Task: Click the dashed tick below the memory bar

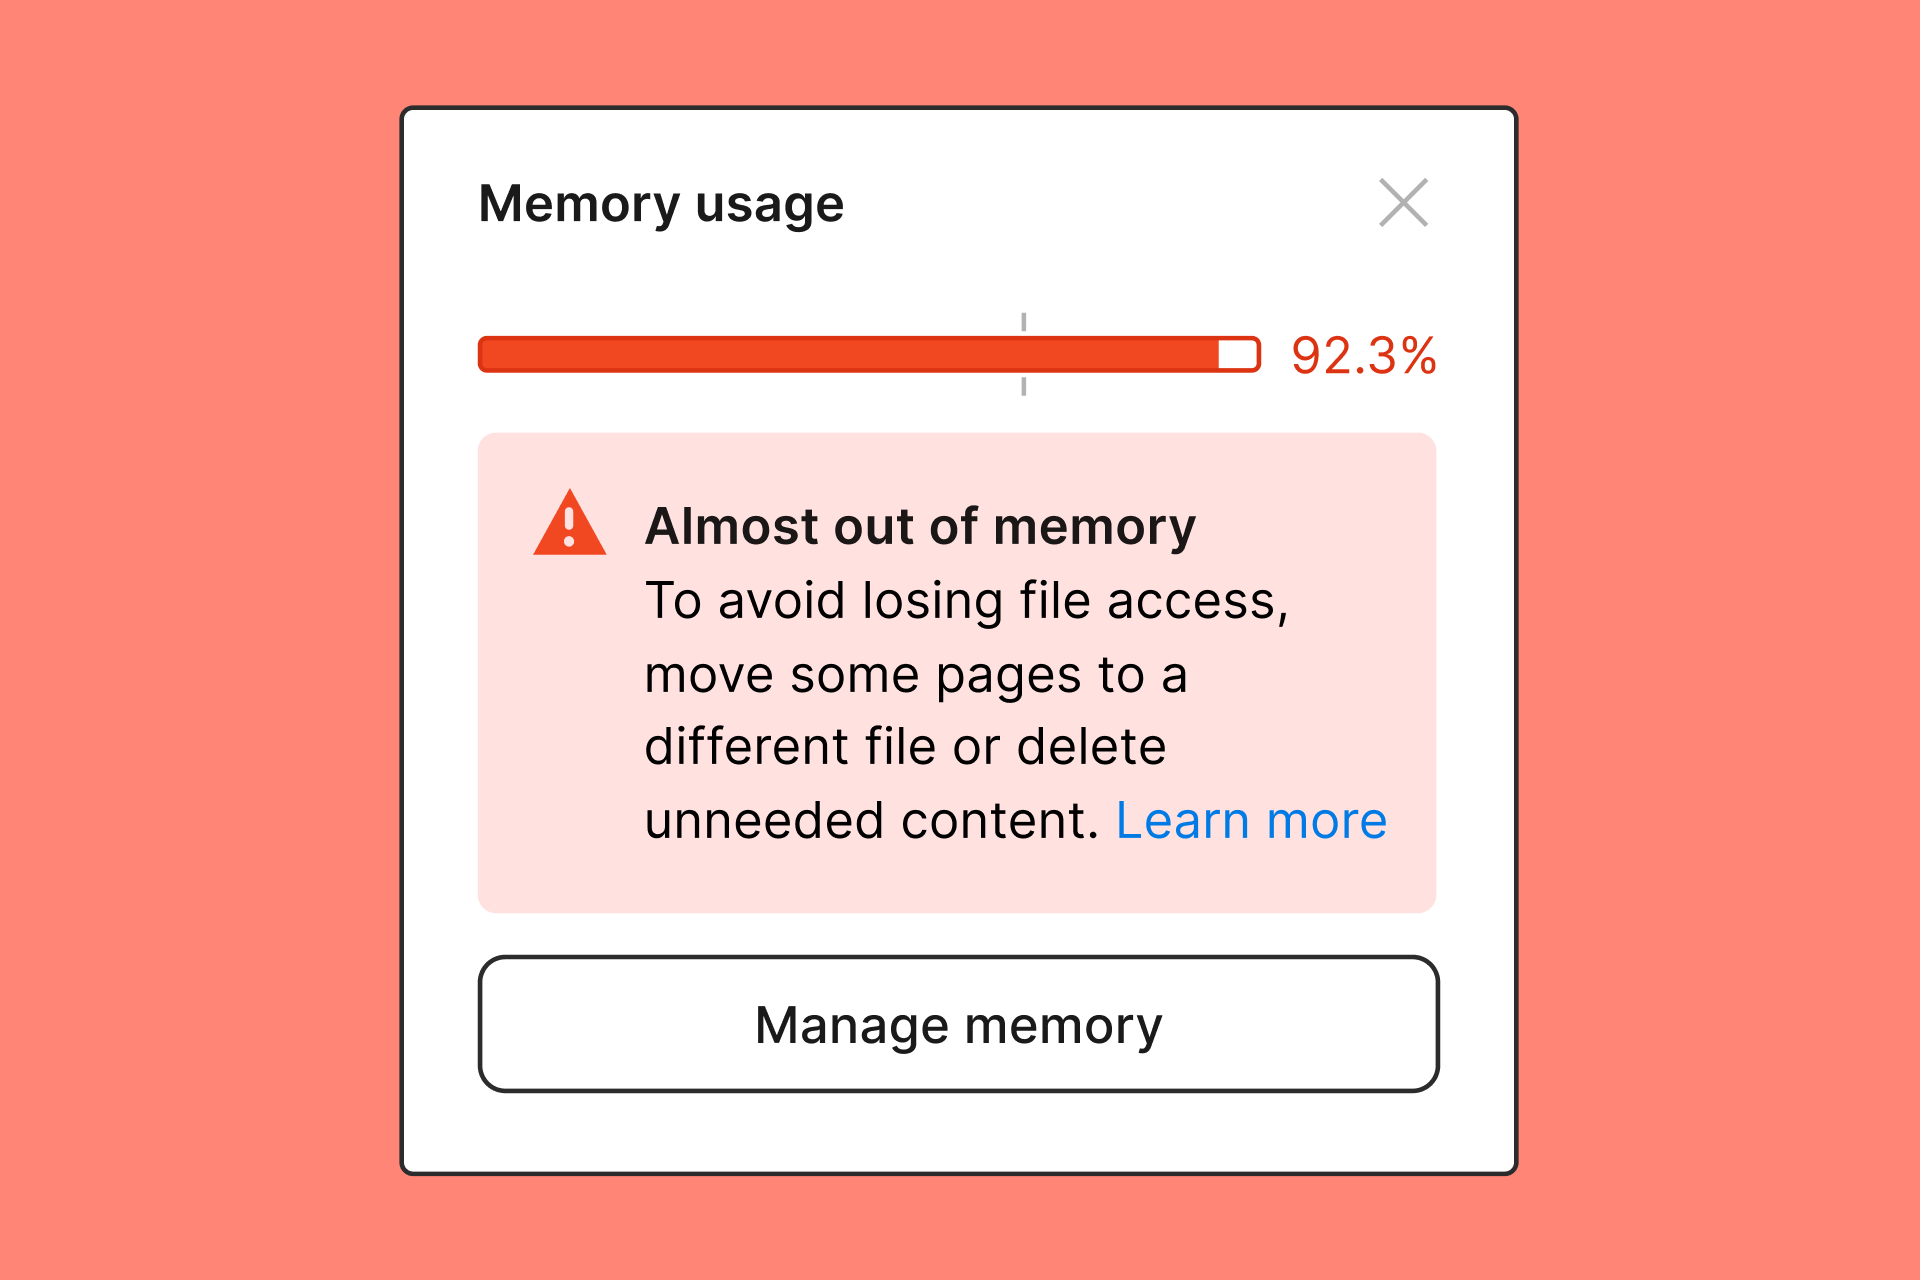Action: (x=1023, y=386)
